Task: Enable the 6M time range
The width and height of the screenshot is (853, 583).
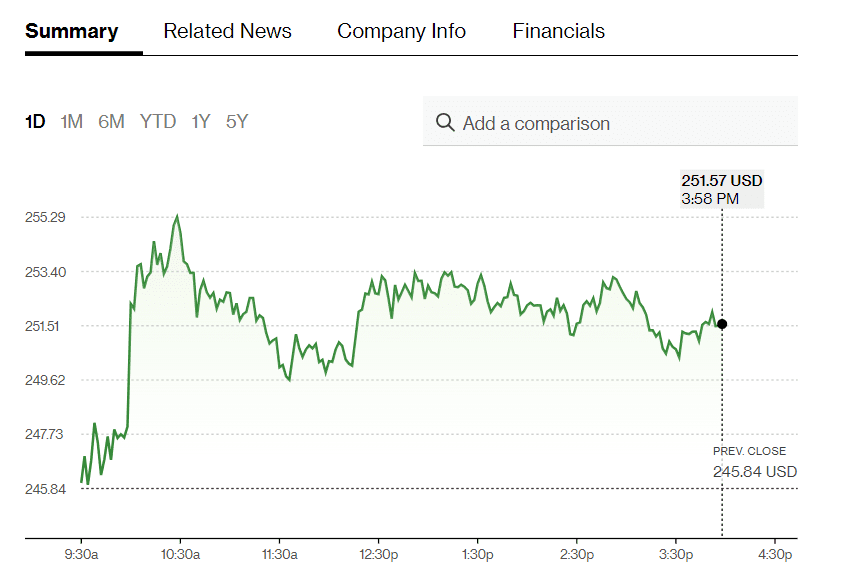Action: 111,121
